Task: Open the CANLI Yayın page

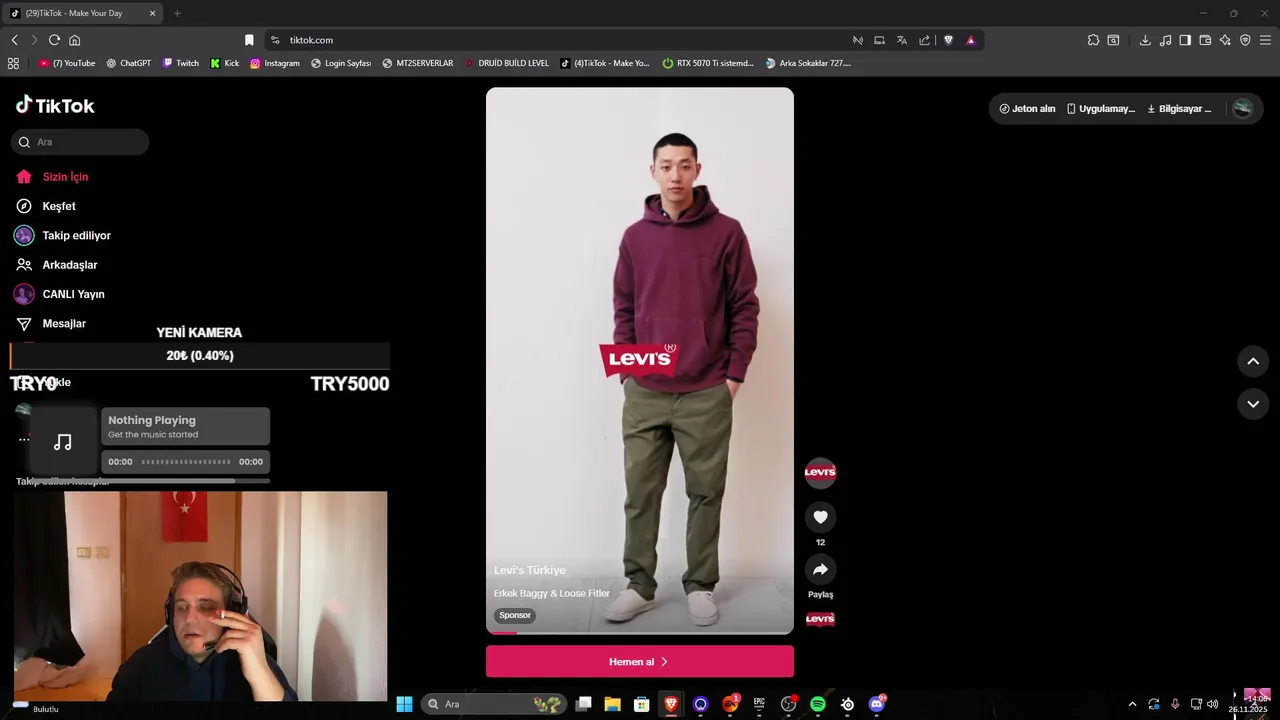Action: pyautogui.click(x=73, y=295)
